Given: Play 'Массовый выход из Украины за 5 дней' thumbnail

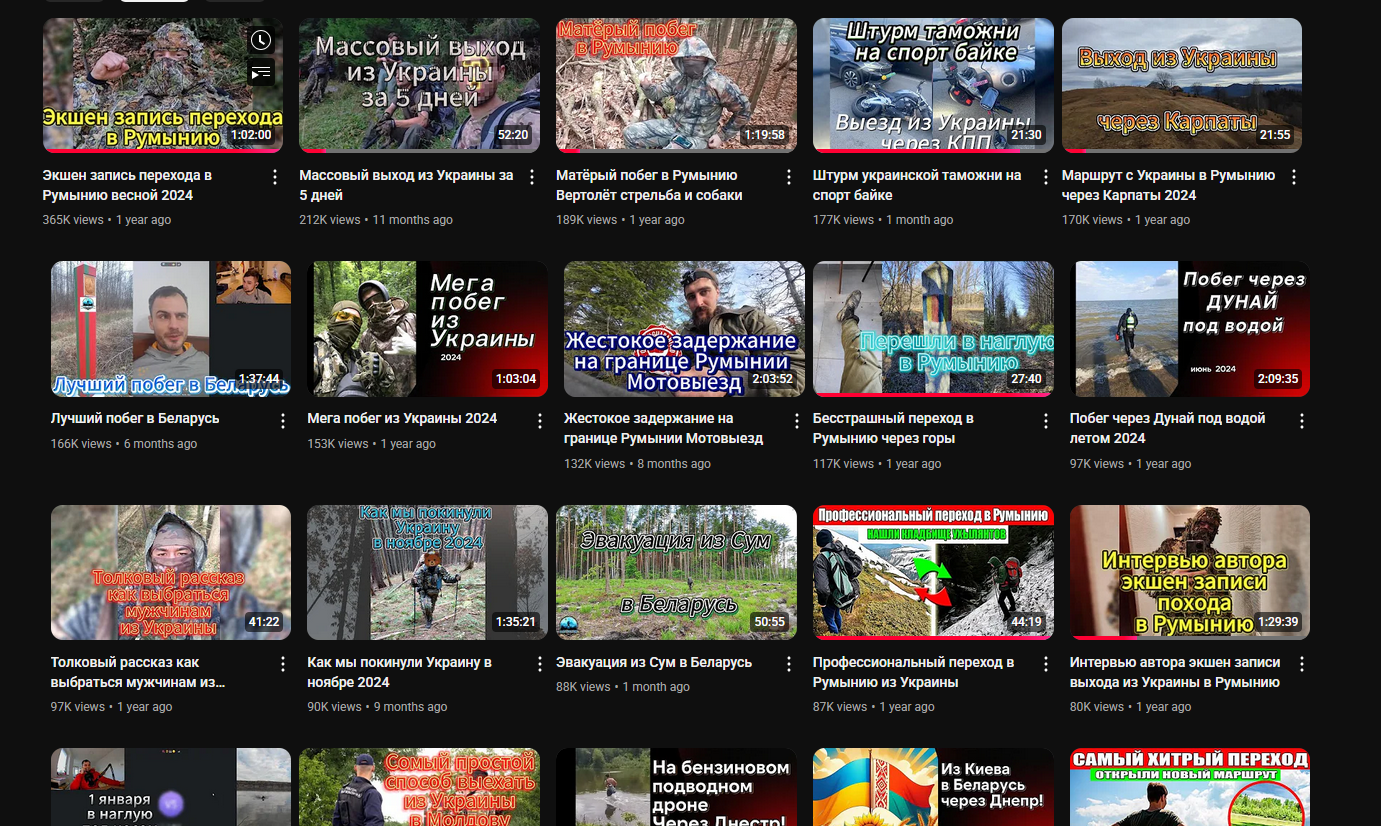Looking at the screenshot, I should click(x=419, y=85).
